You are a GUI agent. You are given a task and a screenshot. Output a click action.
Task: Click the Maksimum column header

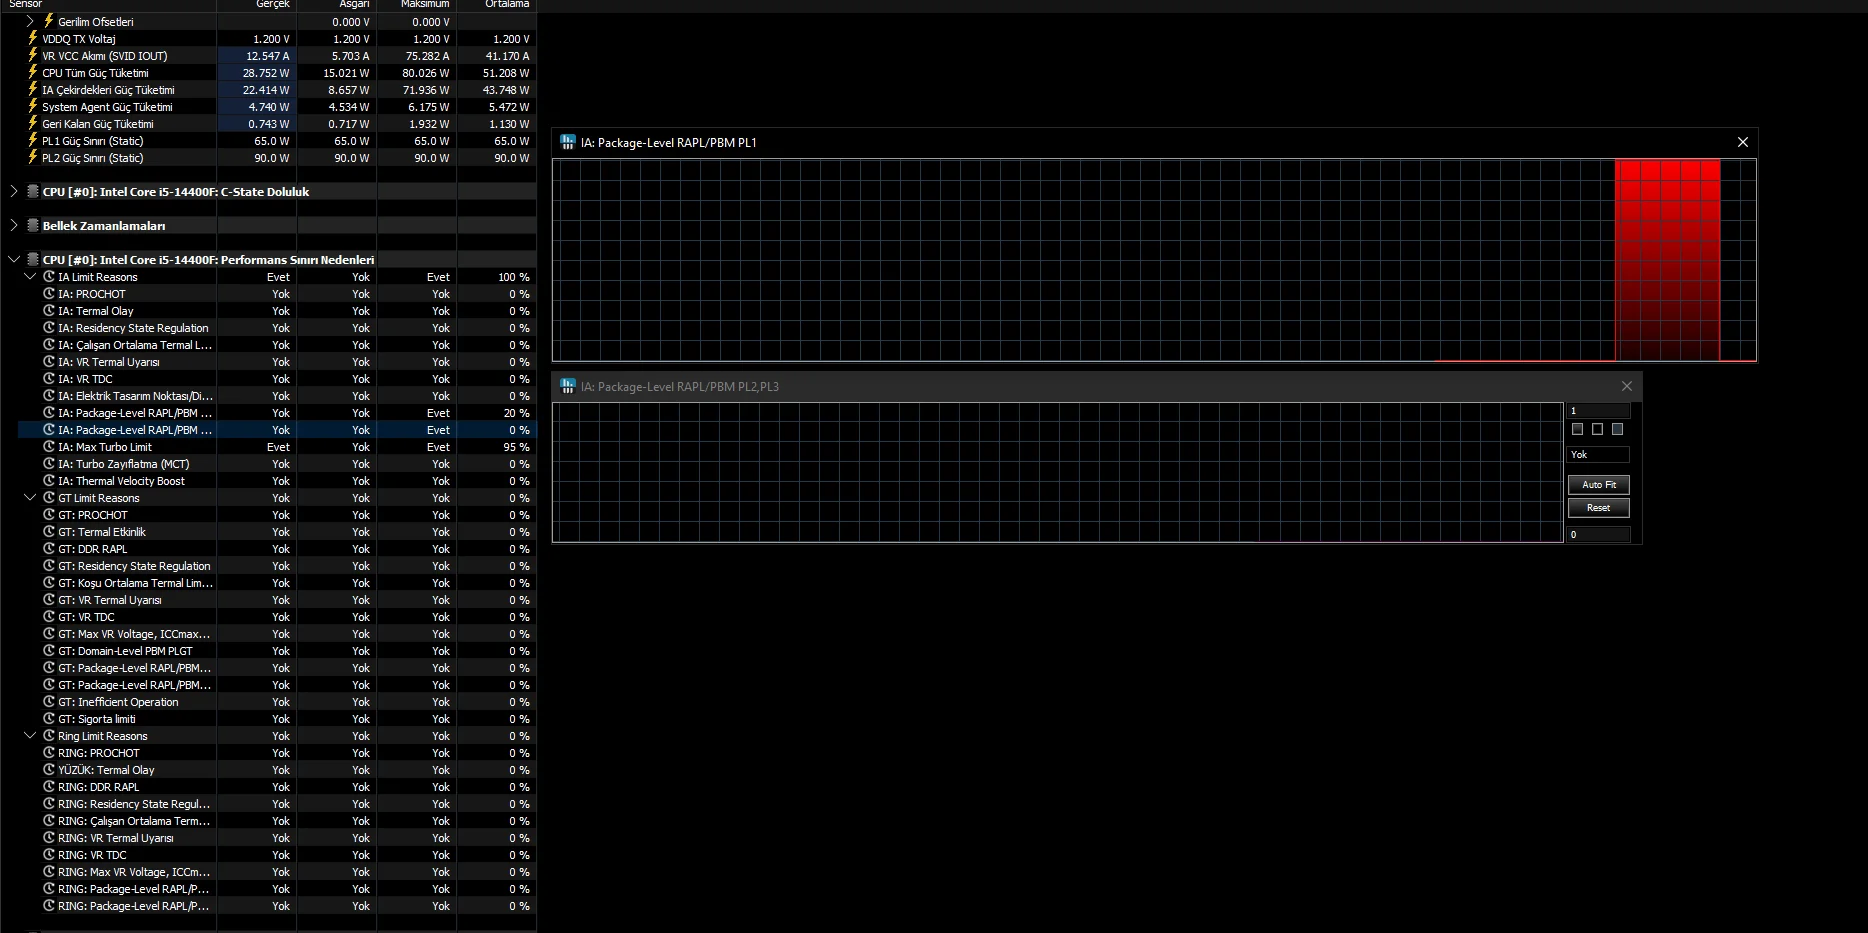[417, 5]
